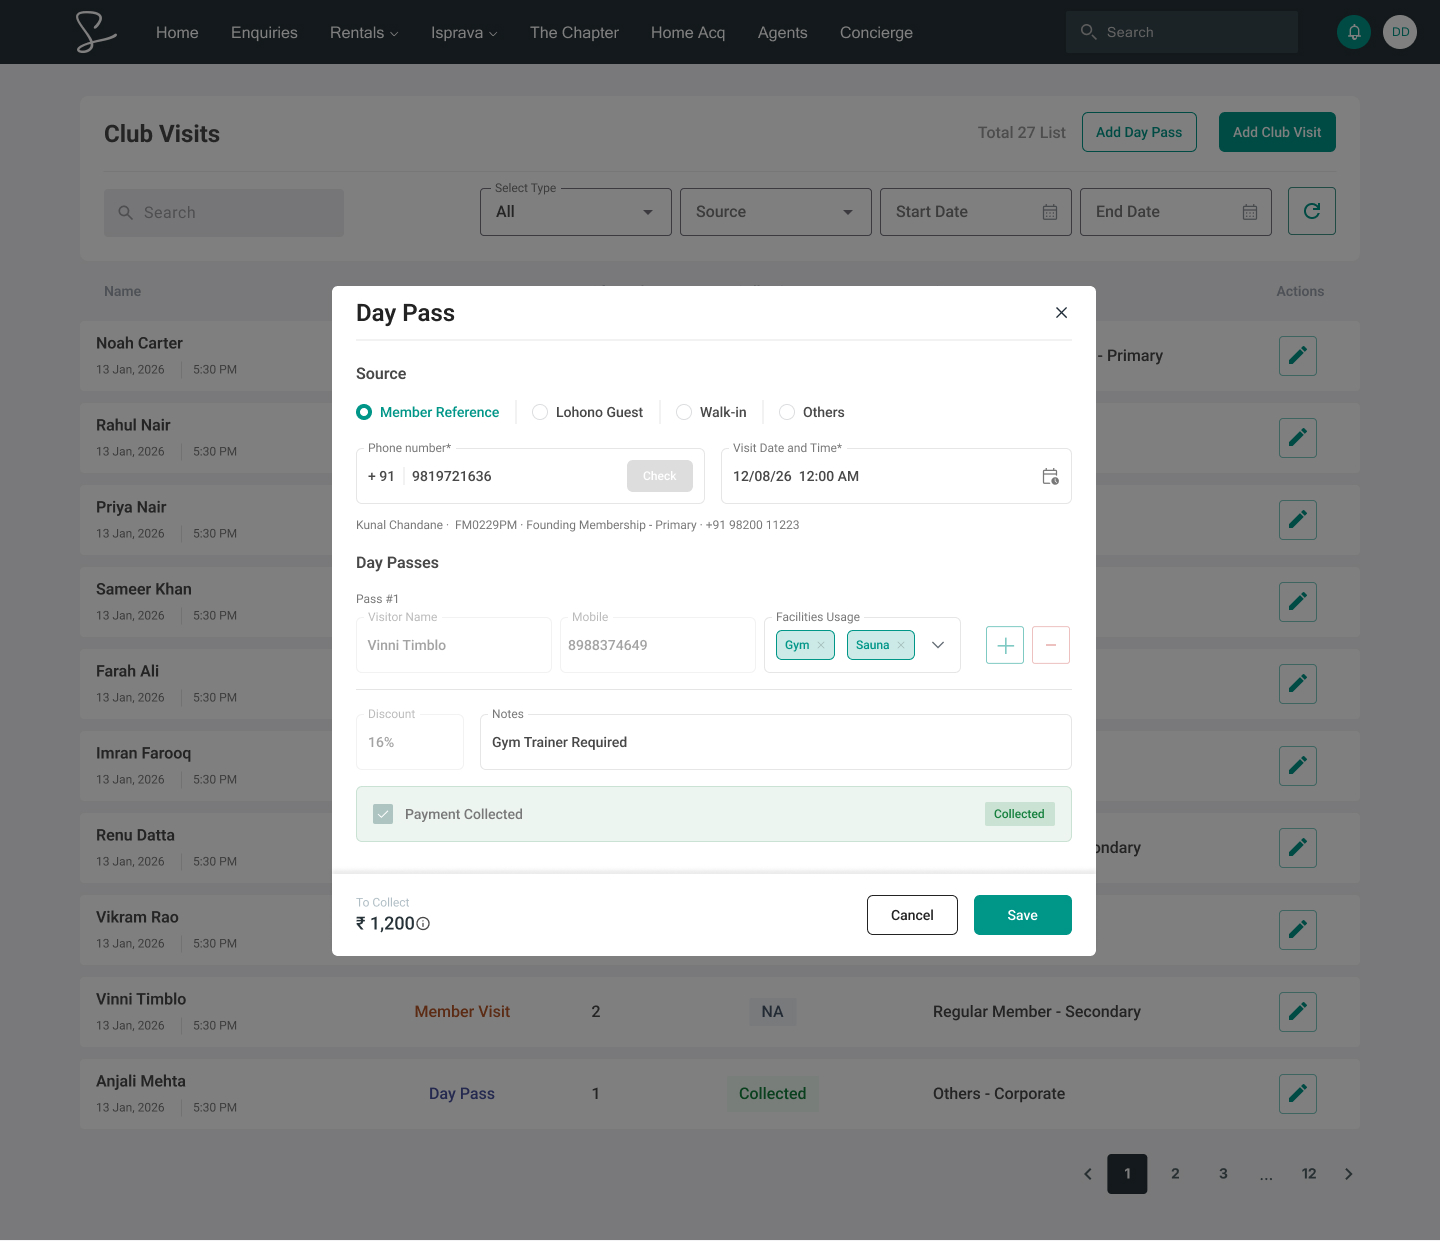Click the company logo in the navbar

(x=96, y=32)
